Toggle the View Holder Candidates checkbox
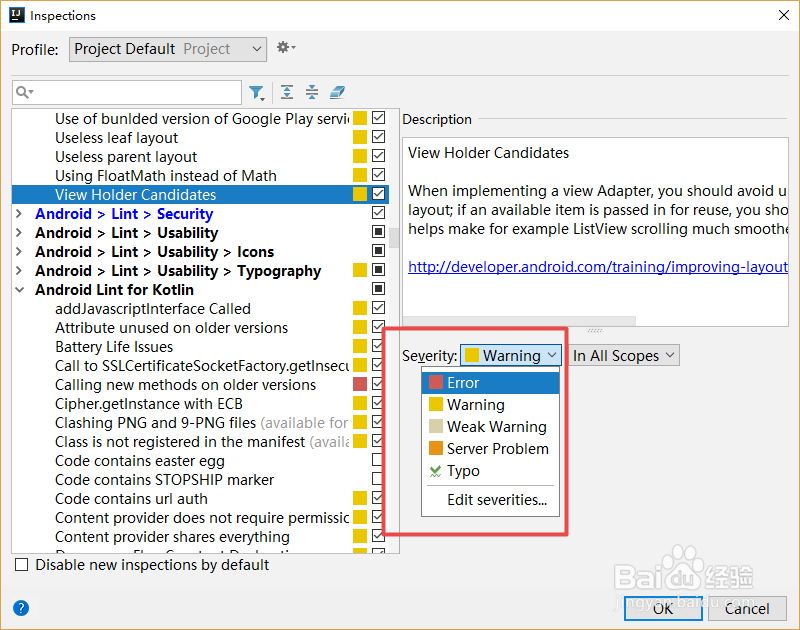 click(378, 194)
